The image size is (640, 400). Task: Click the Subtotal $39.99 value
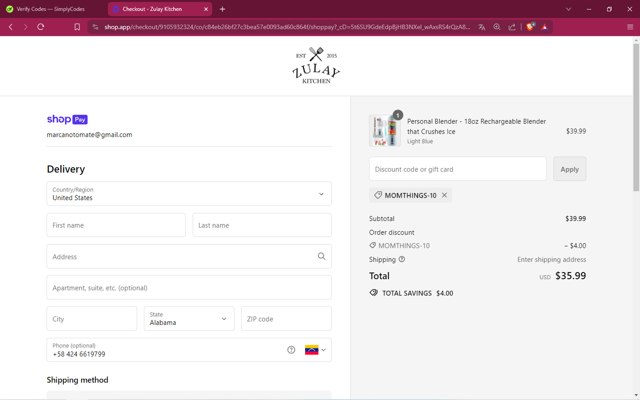576,219
